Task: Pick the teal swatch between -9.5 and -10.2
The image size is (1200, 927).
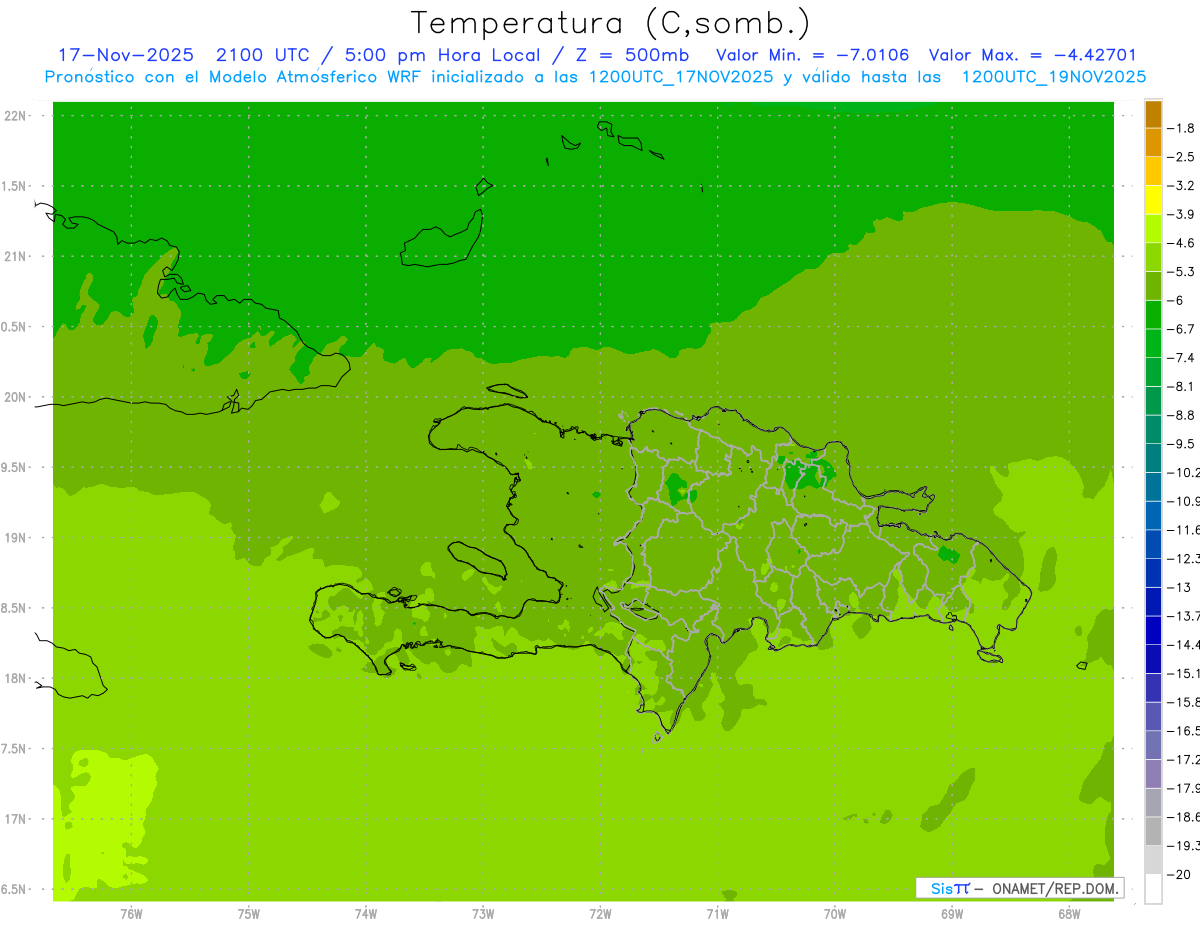Action: click(1153, 458)
